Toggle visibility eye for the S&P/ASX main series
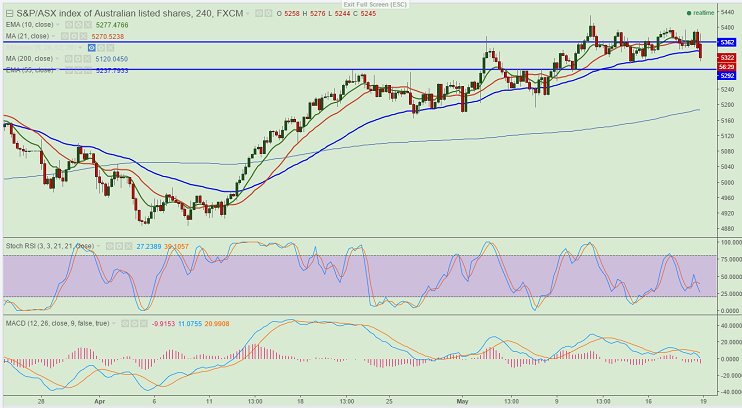 pos(259,13)
